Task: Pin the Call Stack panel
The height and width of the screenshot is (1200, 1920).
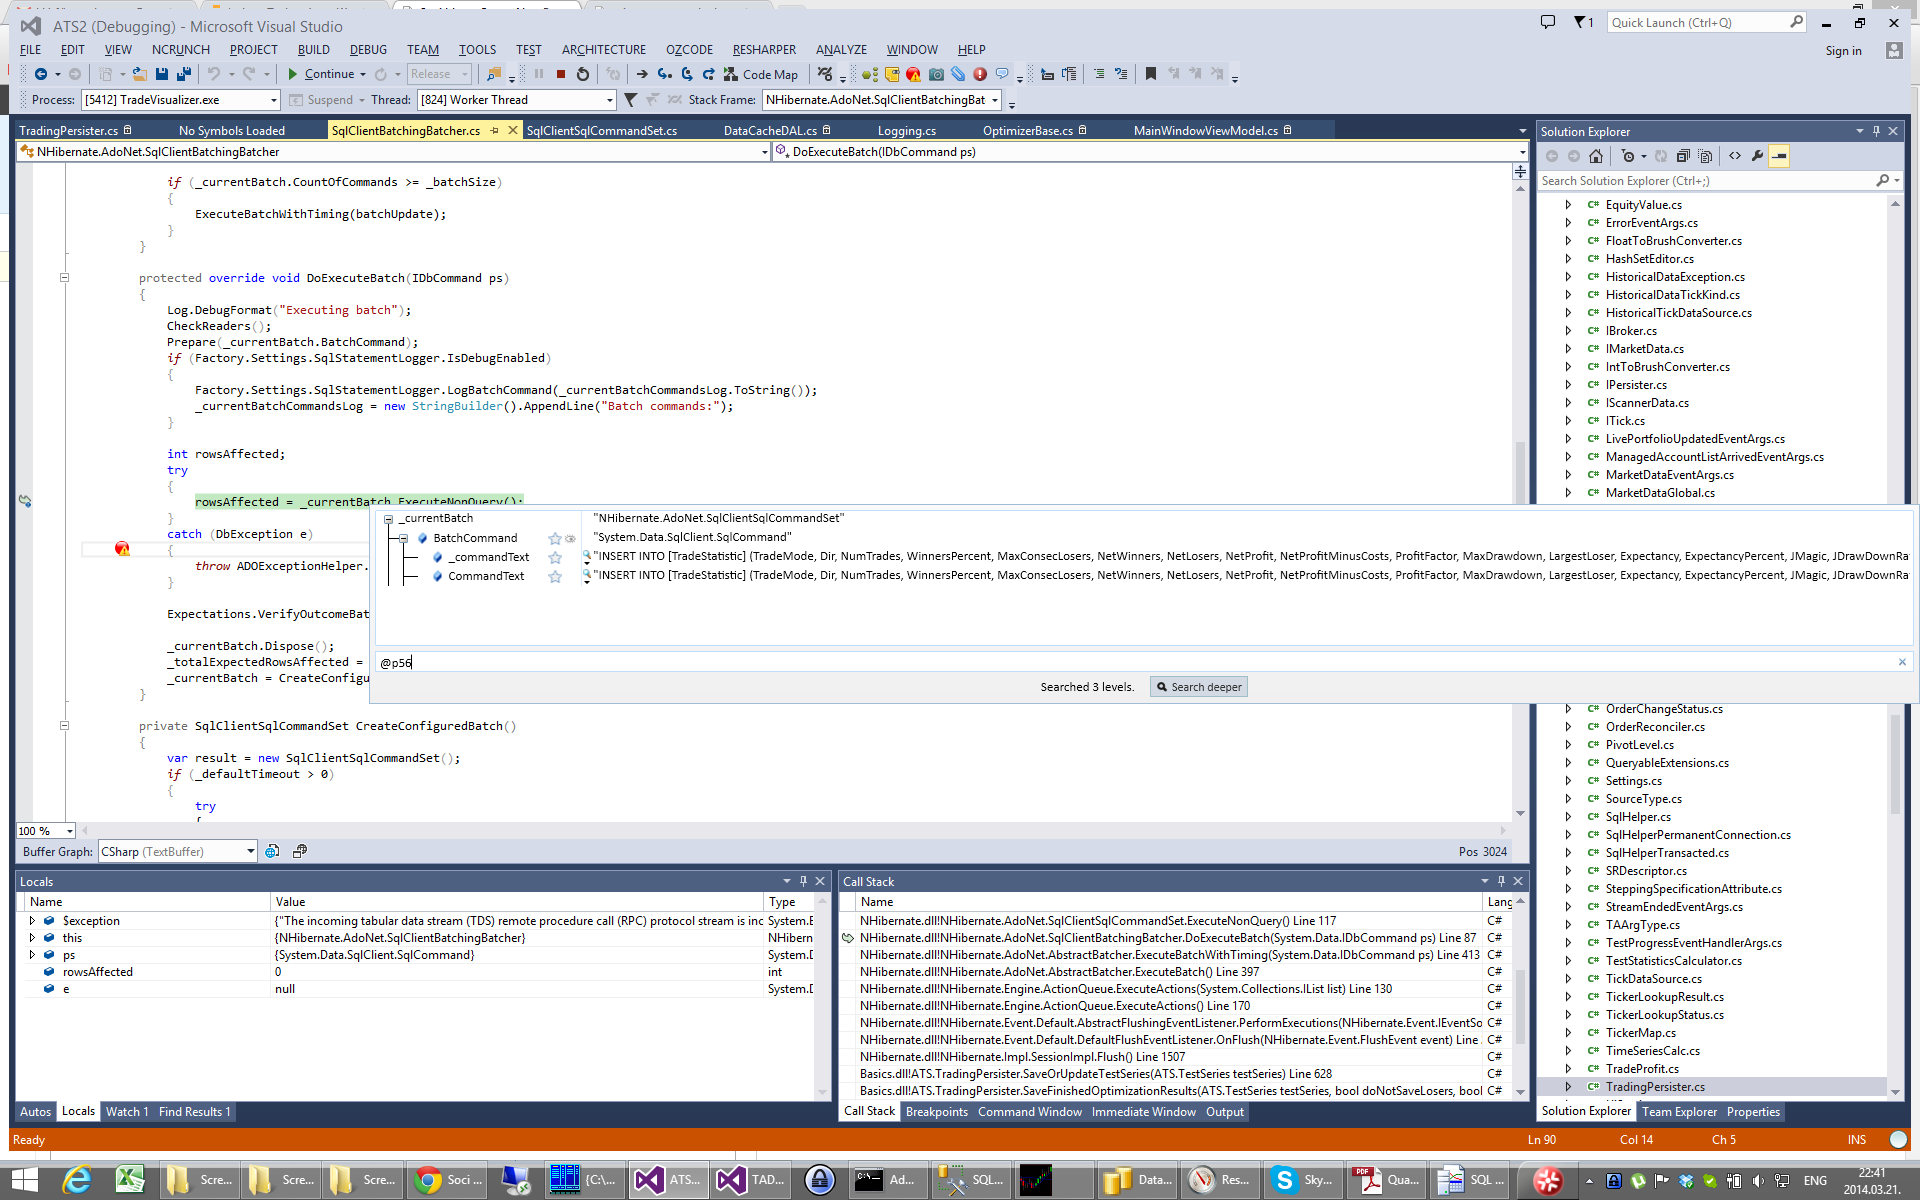Action: pyautogui.click(x=1501, y=881)
